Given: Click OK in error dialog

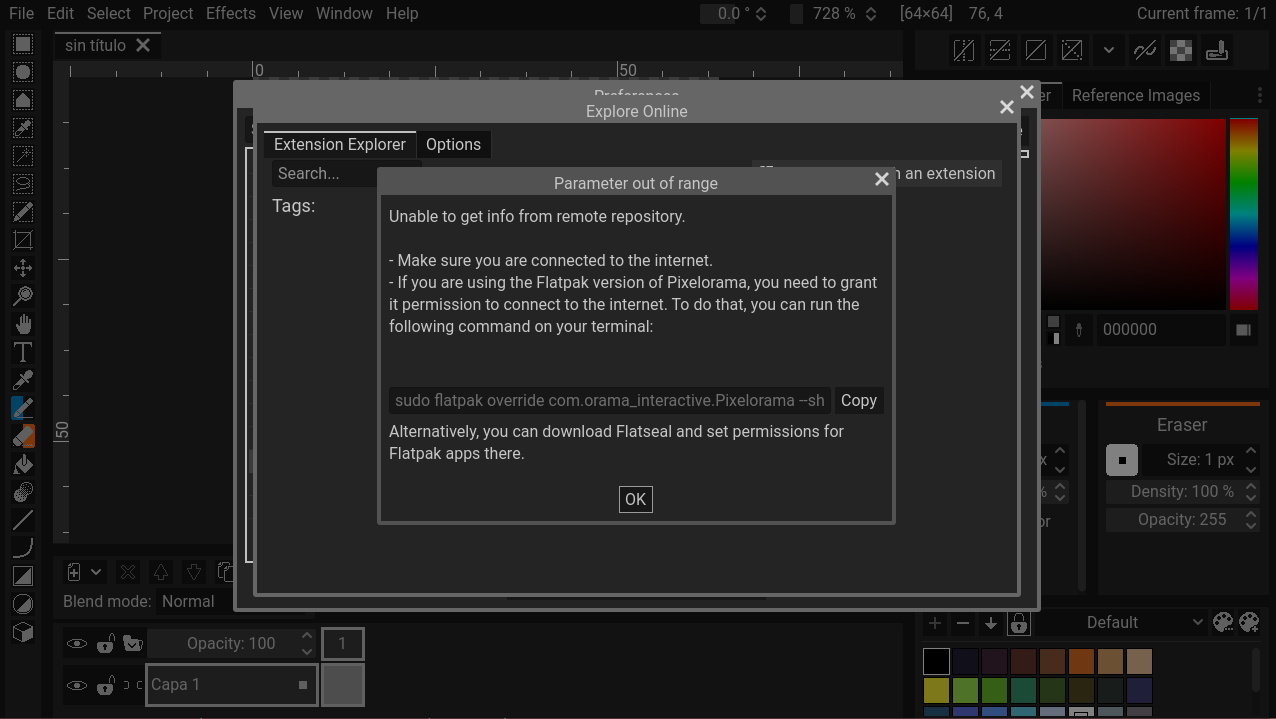Looking at the screenshot, I should 636,499.
